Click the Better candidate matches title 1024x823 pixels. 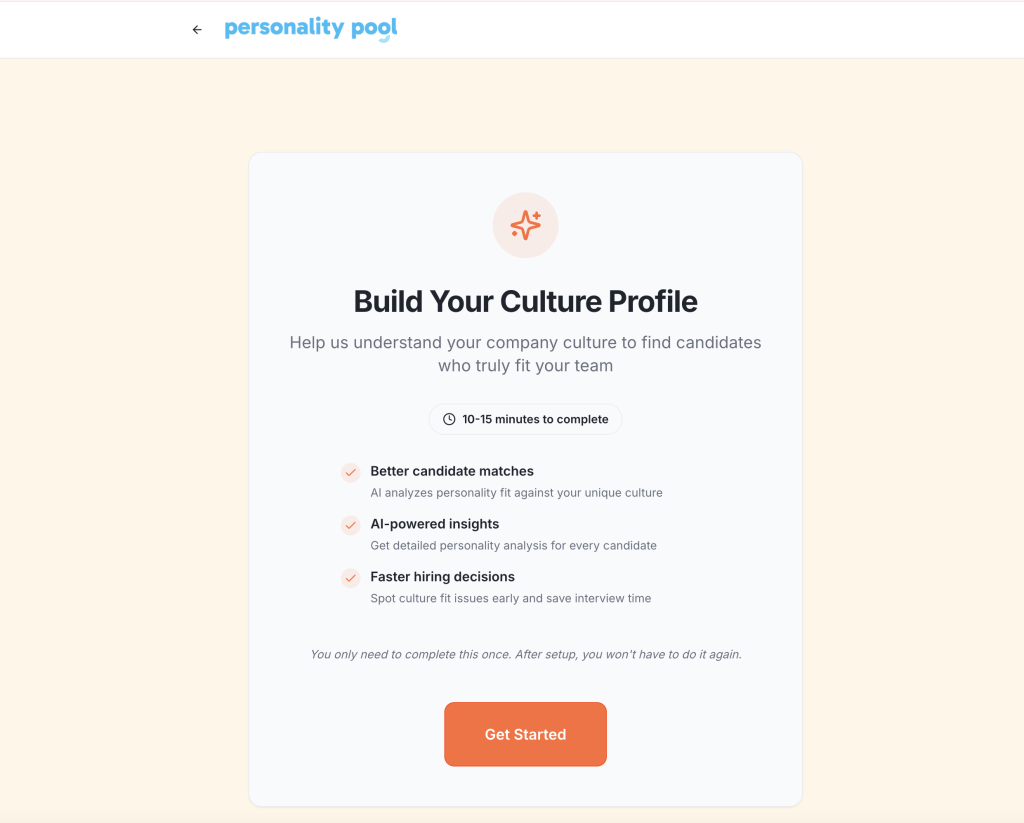(x=452, y=471)
